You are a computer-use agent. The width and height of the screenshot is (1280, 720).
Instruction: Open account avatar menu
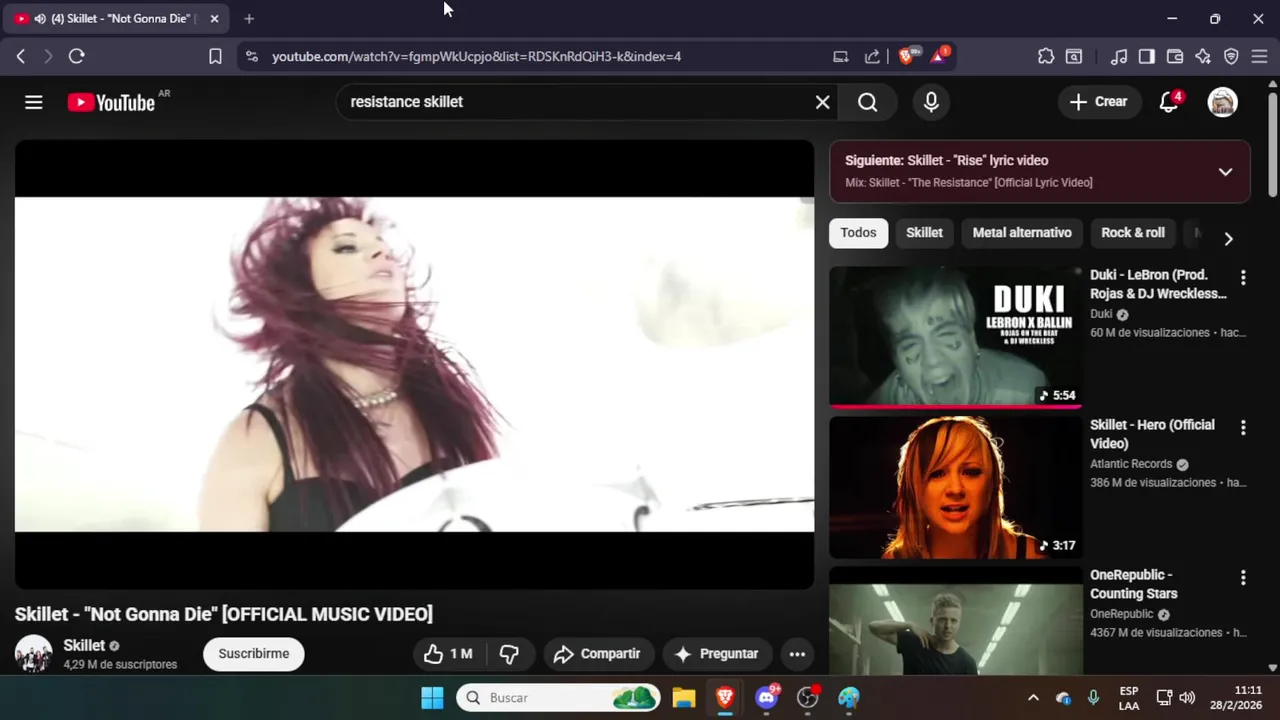point(1222,102)
